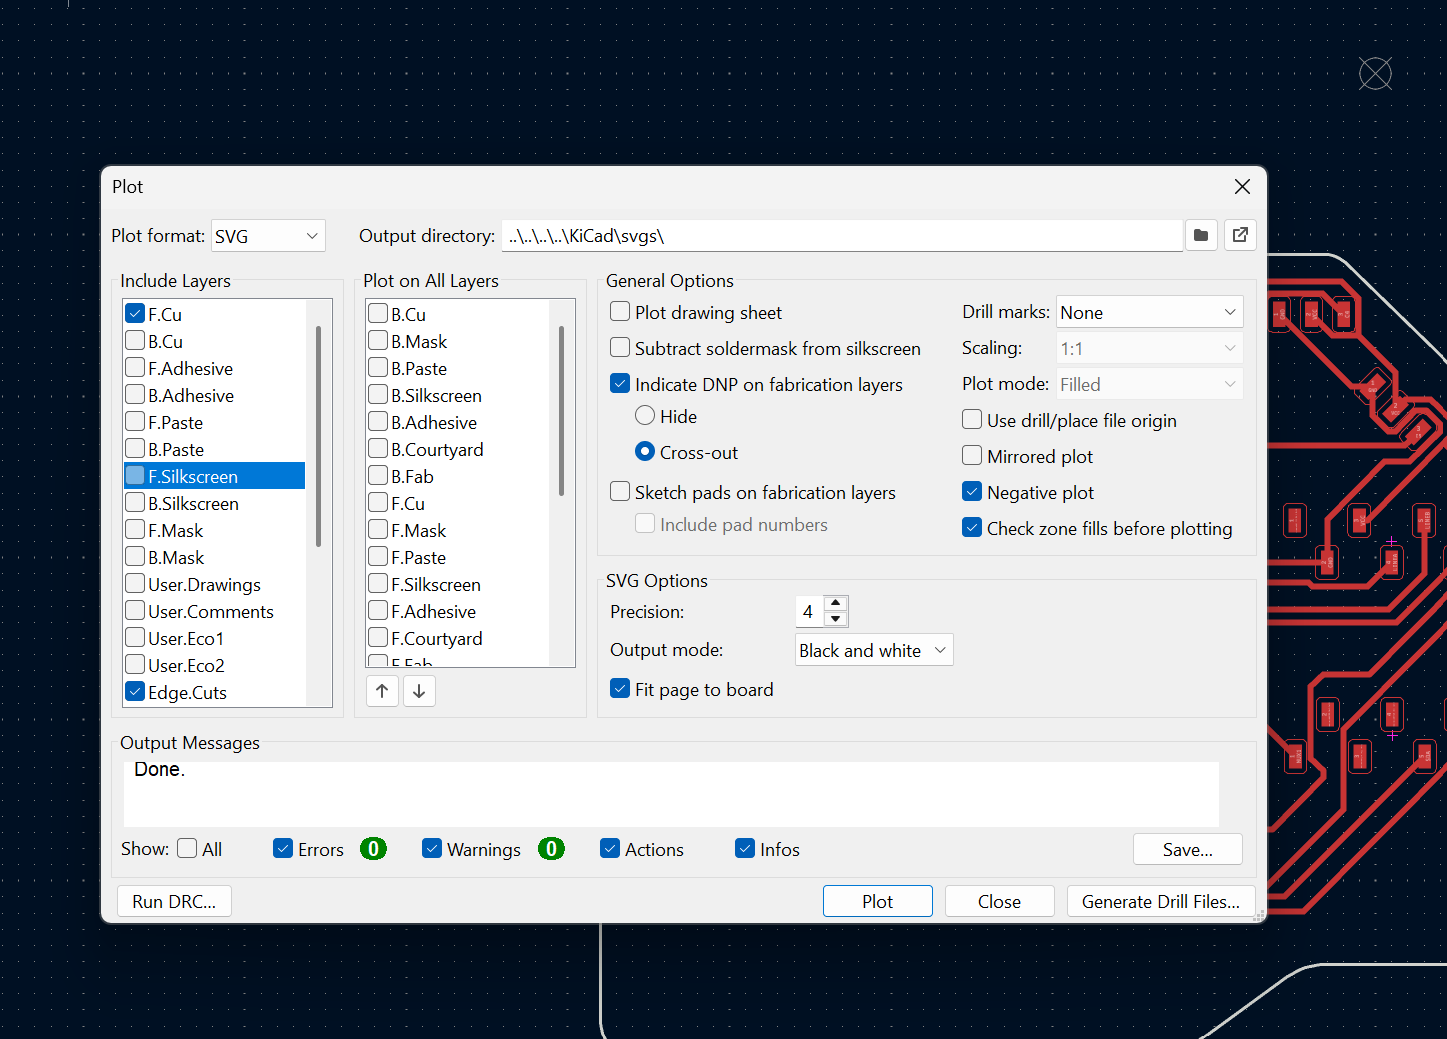Image resolution: width=1447 pixels, height=1039 pixels.
Task: Toggle Infos message filter
Action: point(745,848)
